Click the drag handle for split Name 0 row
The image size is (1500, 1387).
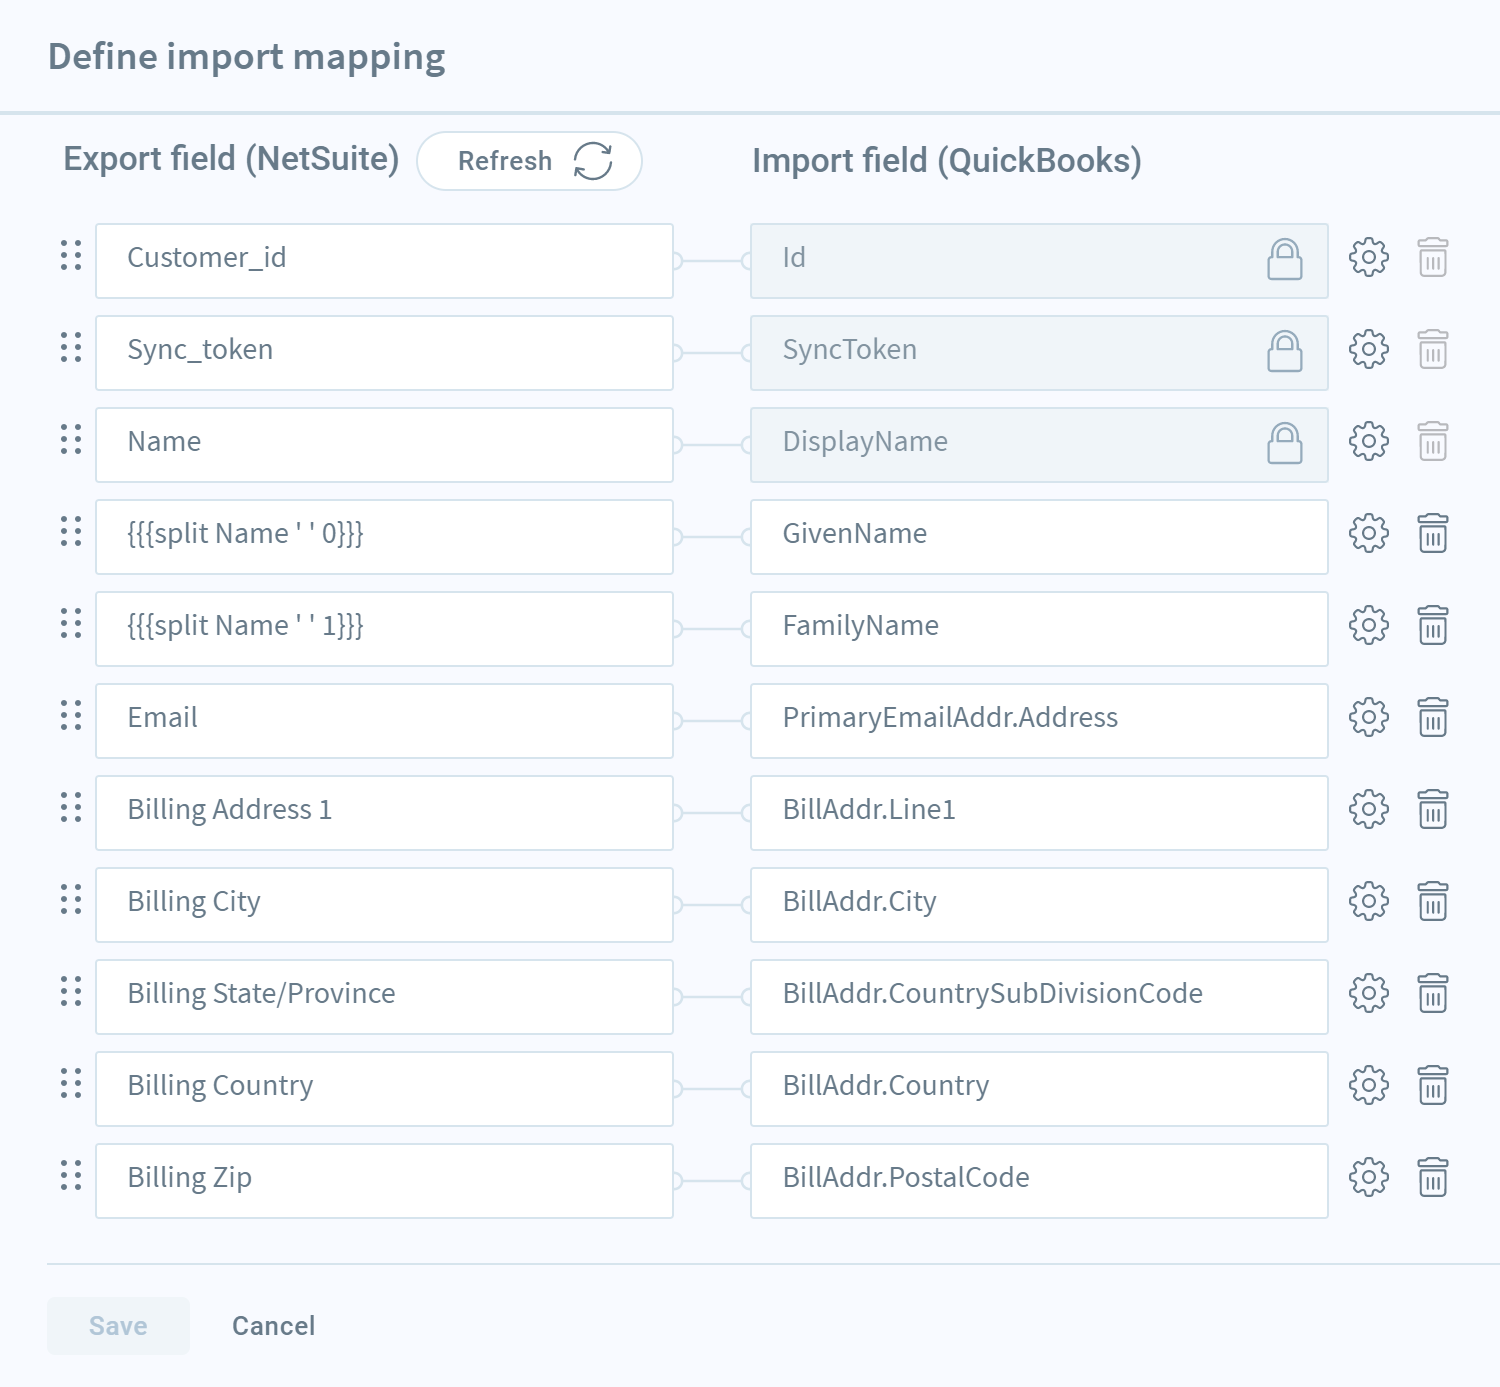tap(71, 532)
